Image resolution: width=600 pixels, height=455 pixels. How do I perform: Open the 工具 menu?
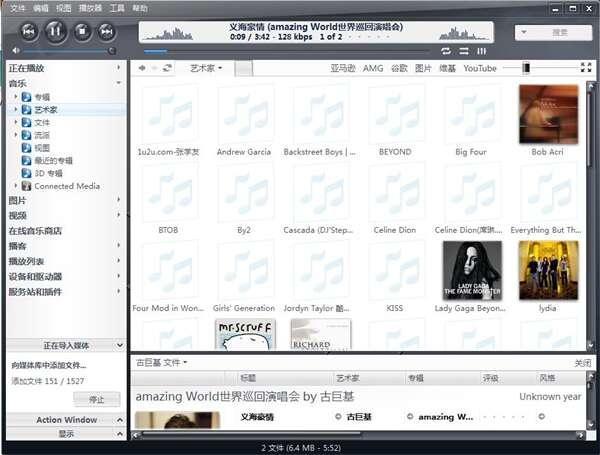[x=118, y=7]
